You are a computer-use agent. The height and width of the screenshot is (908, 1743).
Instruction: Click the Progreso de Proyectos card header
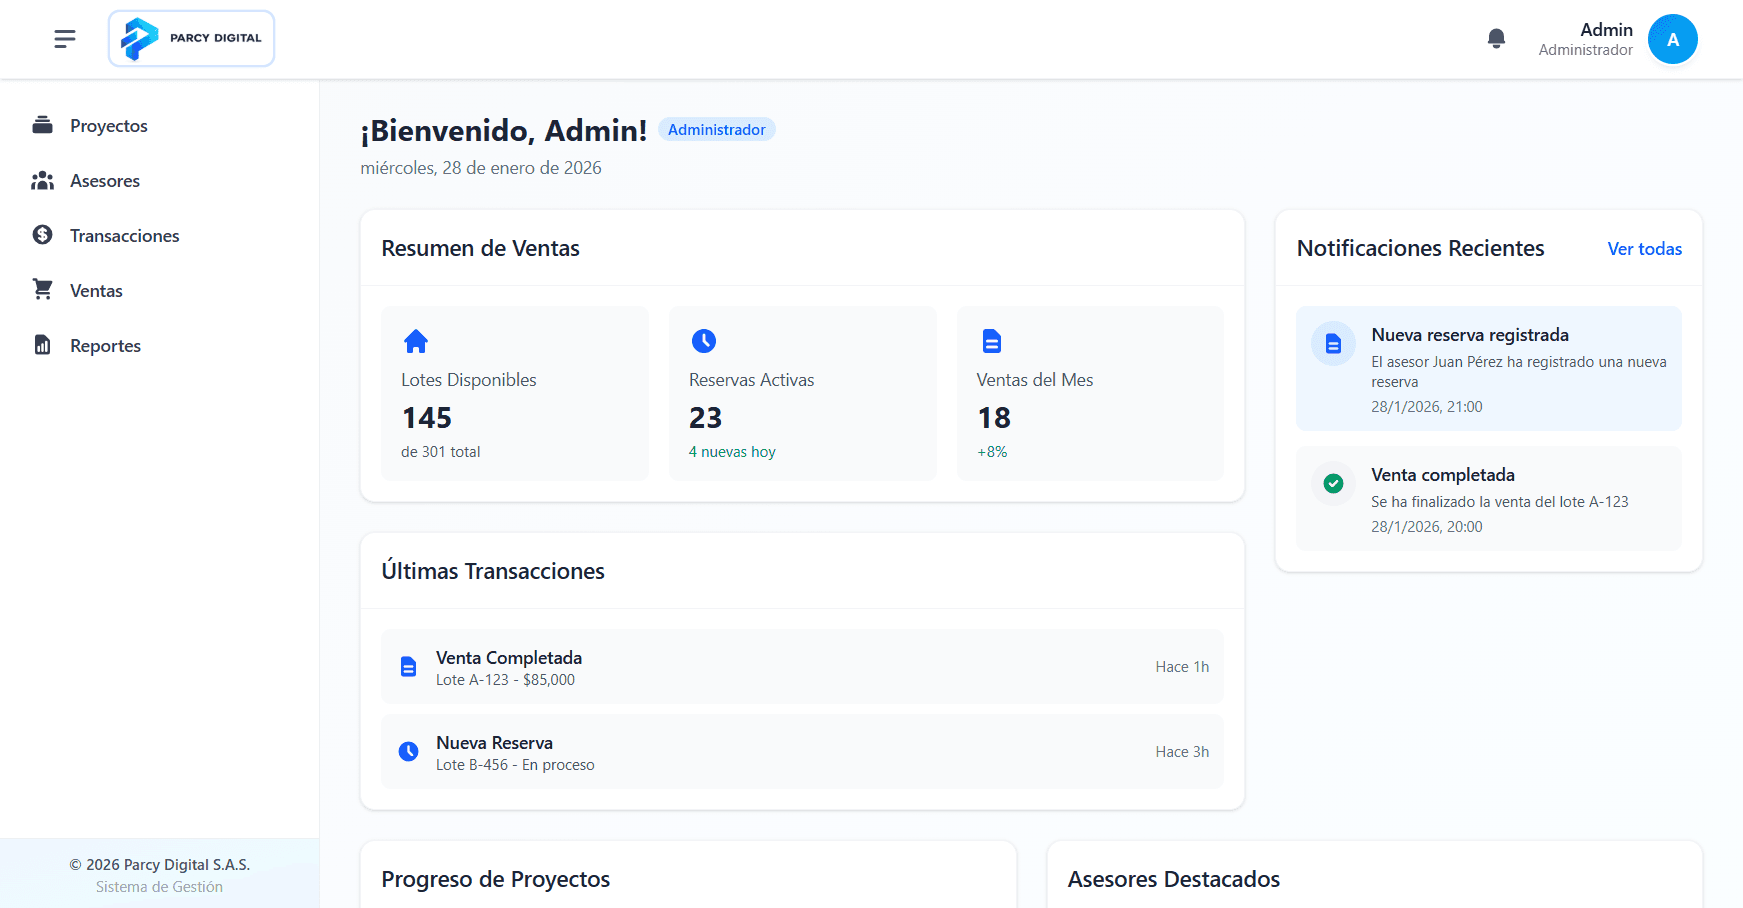click(495, 879)
